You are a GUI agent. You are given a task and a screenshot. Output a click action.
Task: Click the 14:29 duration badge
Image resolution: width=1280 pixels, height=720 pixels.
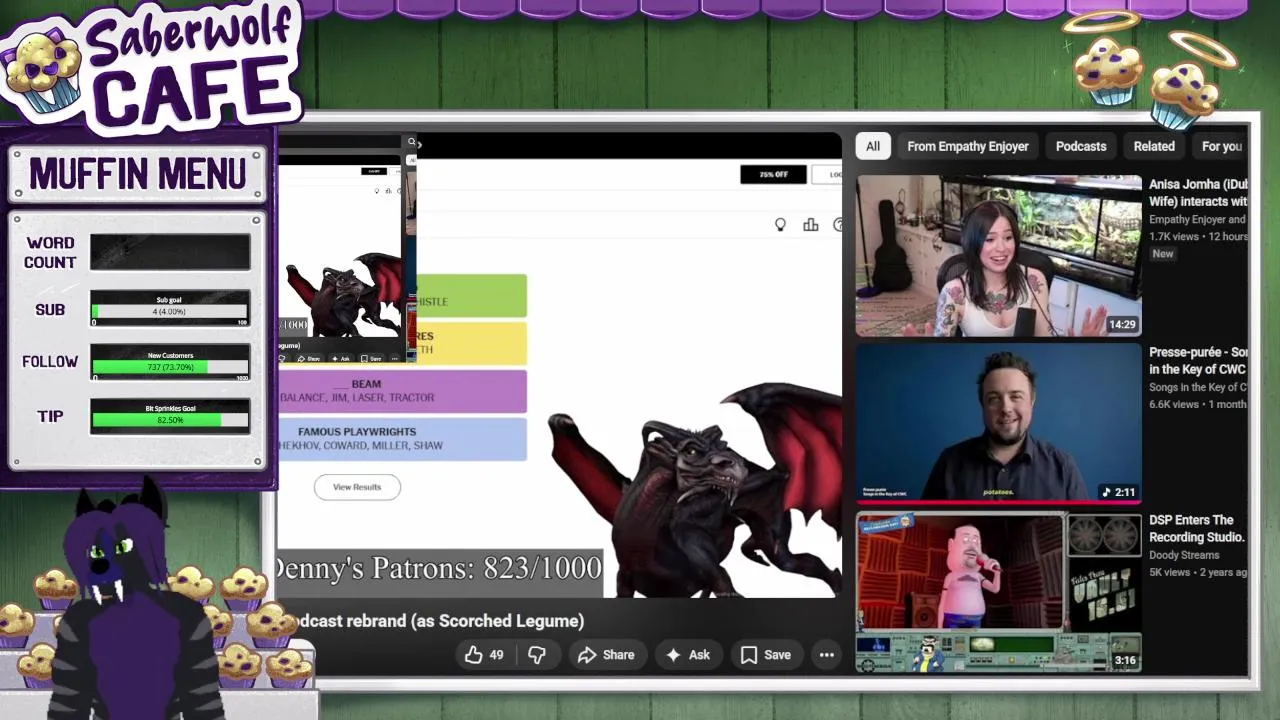pyautogui.click(x=1122, y=324)
